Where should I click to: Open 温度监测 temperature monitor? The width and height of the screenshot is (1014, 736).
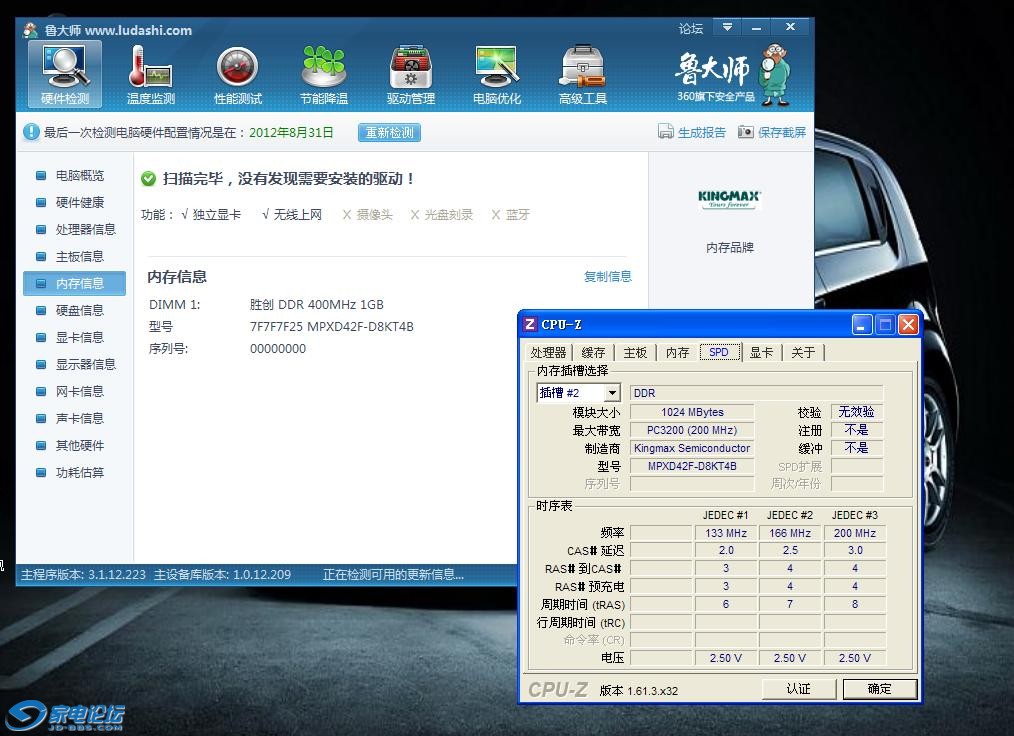(151, 74)
